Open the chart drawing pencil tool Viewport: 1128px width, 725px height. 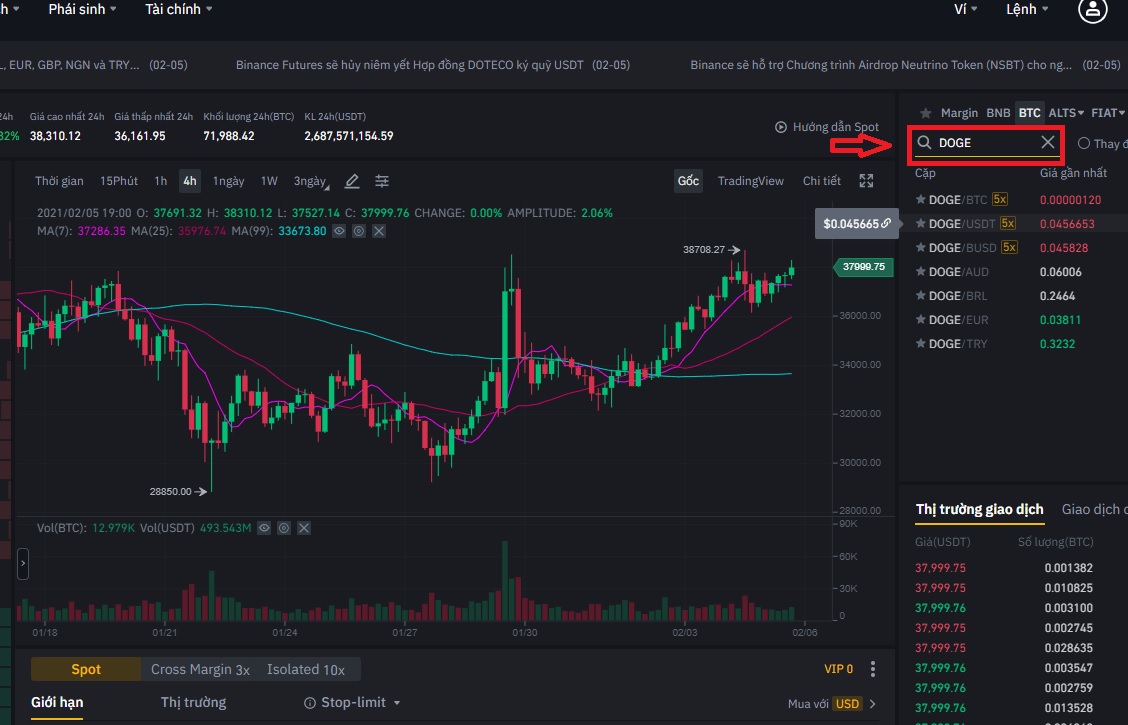tap(352, 181)
